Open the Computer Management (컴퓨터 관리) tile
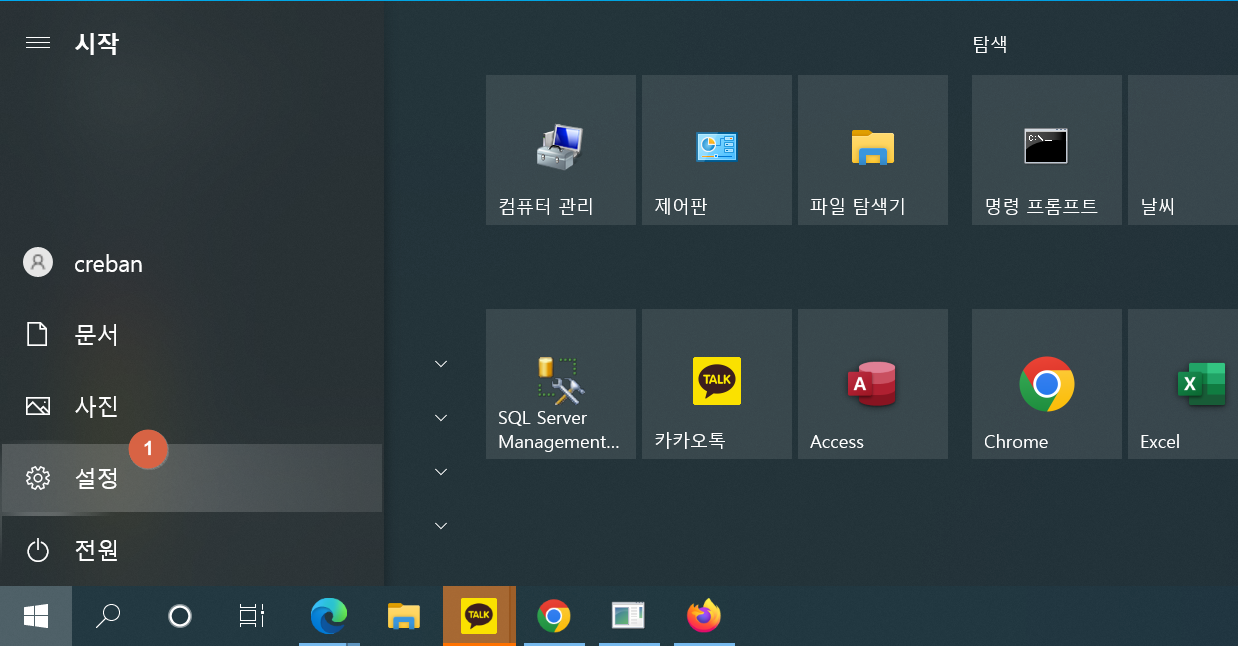Screen dimensions: 1238x646 [561, 150]
